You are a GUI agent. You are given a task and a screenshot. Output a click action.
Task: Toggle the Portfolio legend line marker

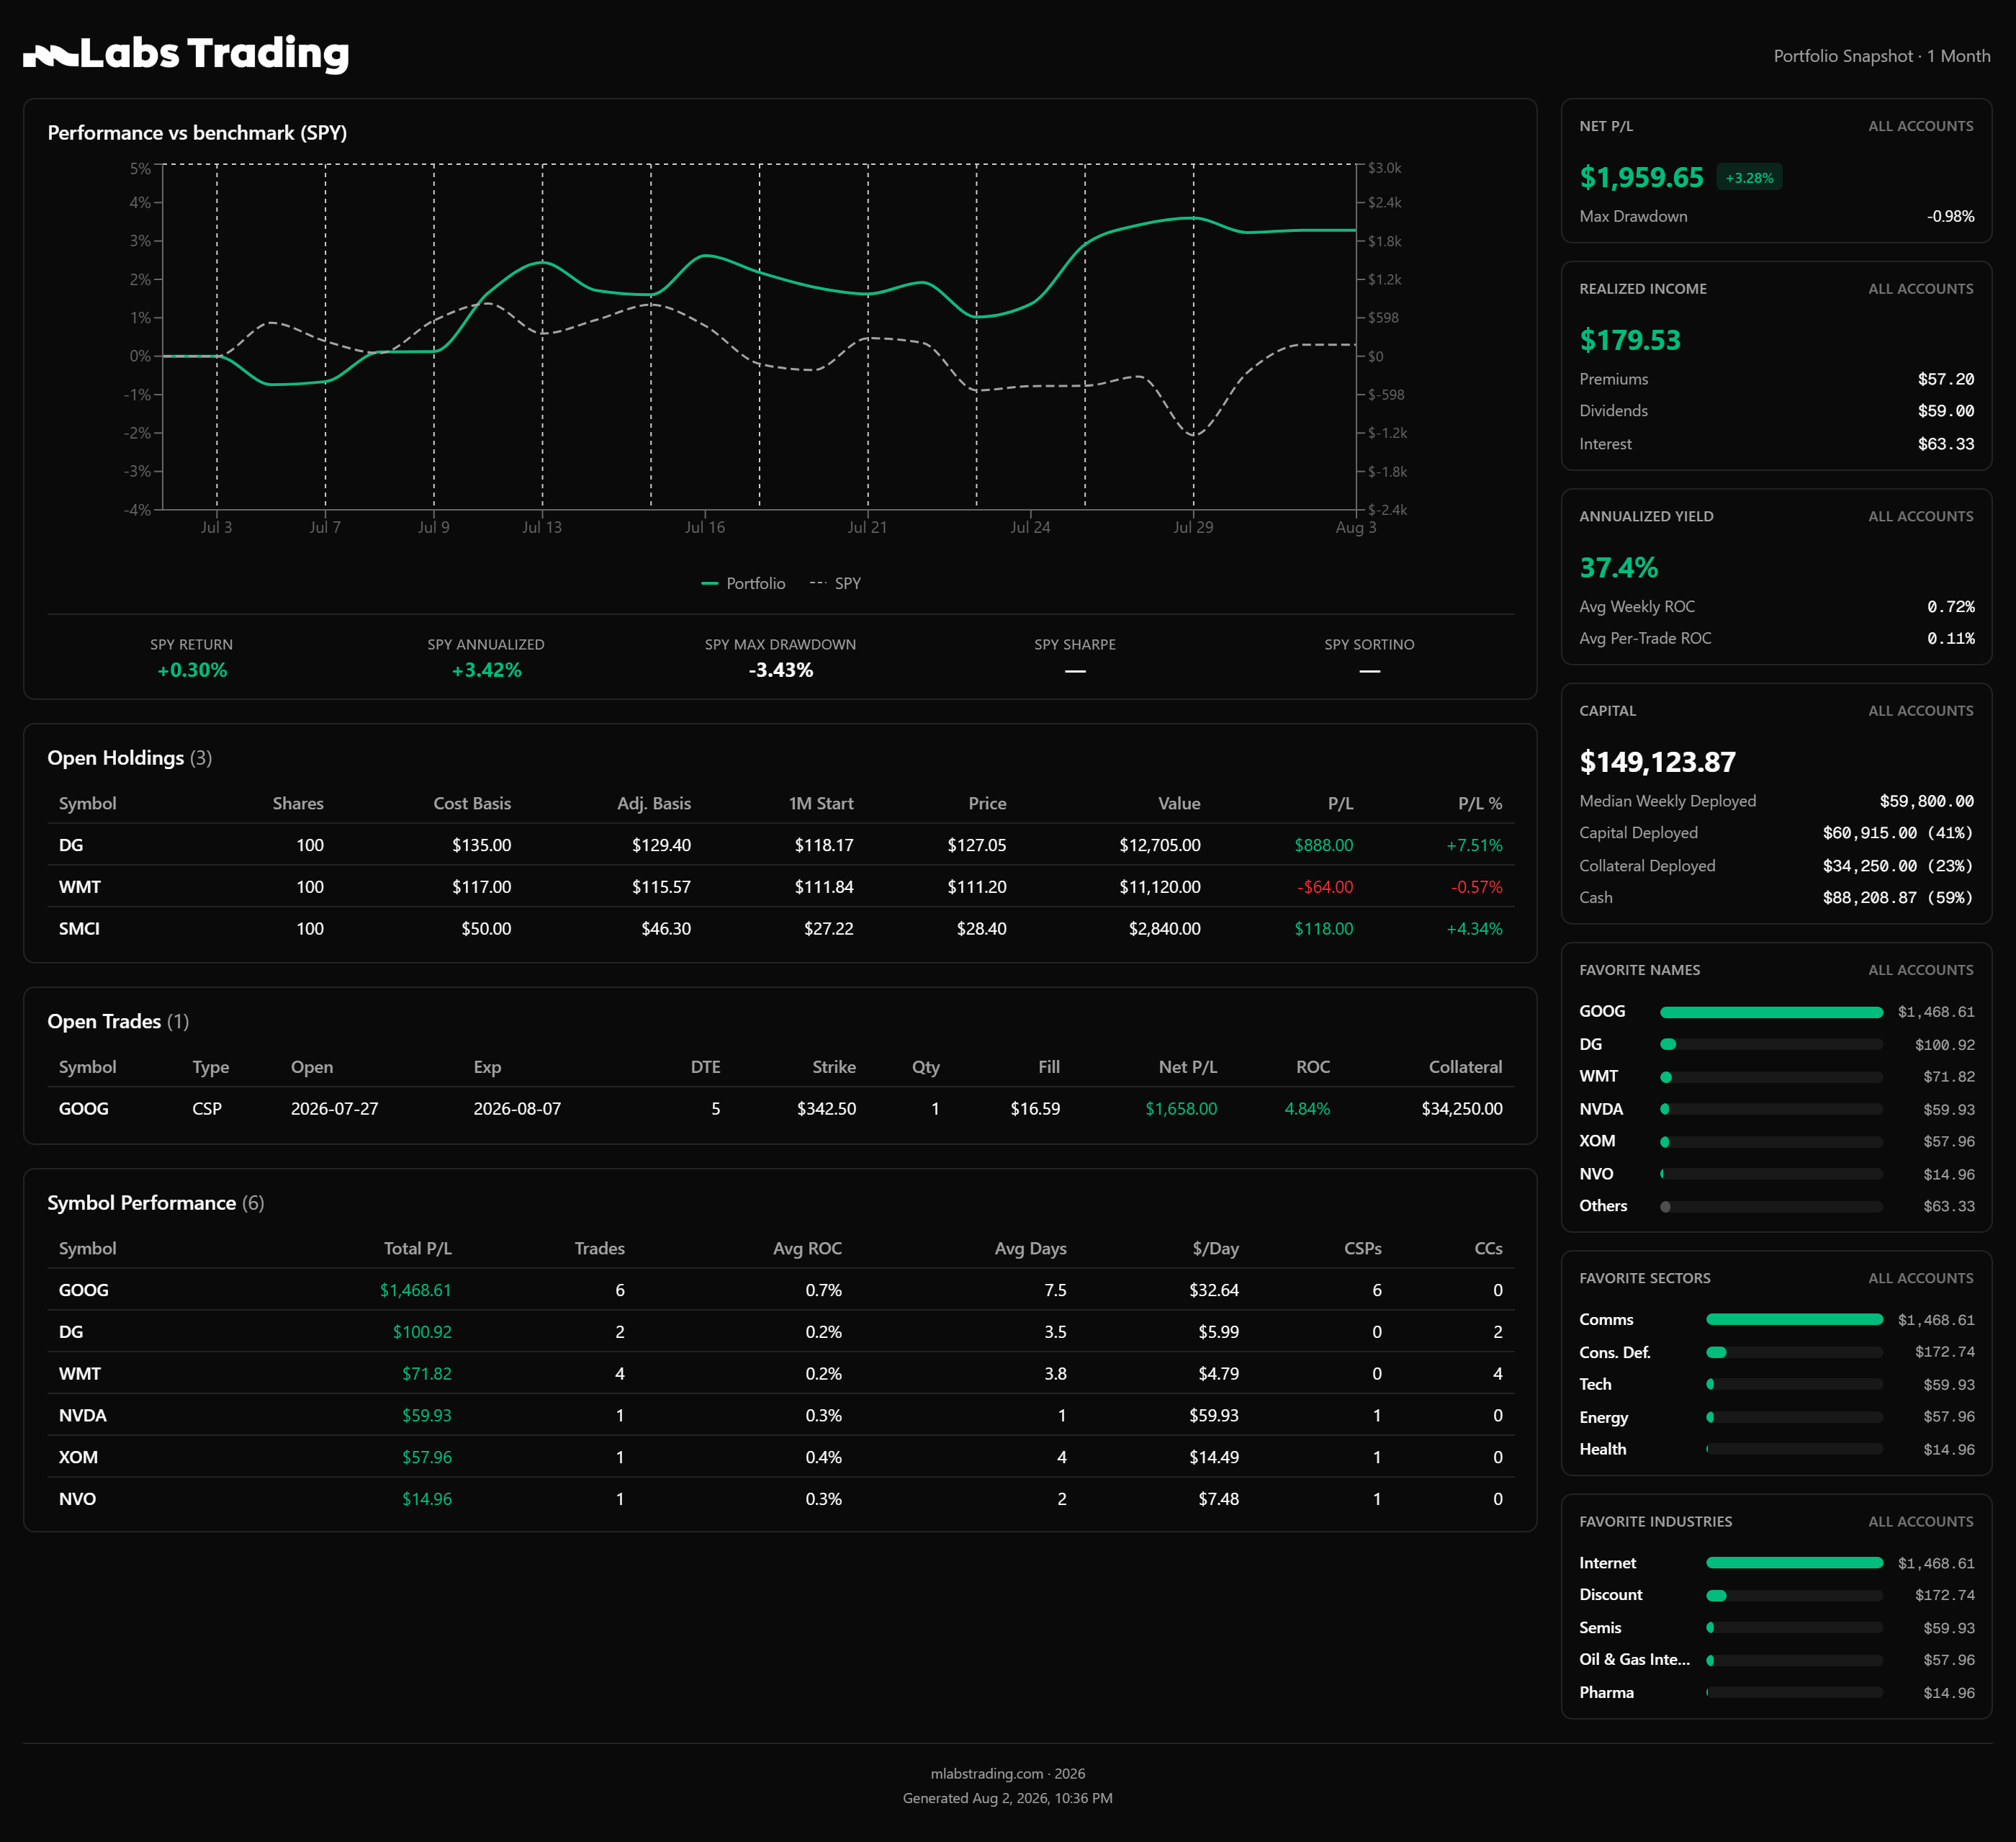[x=710, y=584]
